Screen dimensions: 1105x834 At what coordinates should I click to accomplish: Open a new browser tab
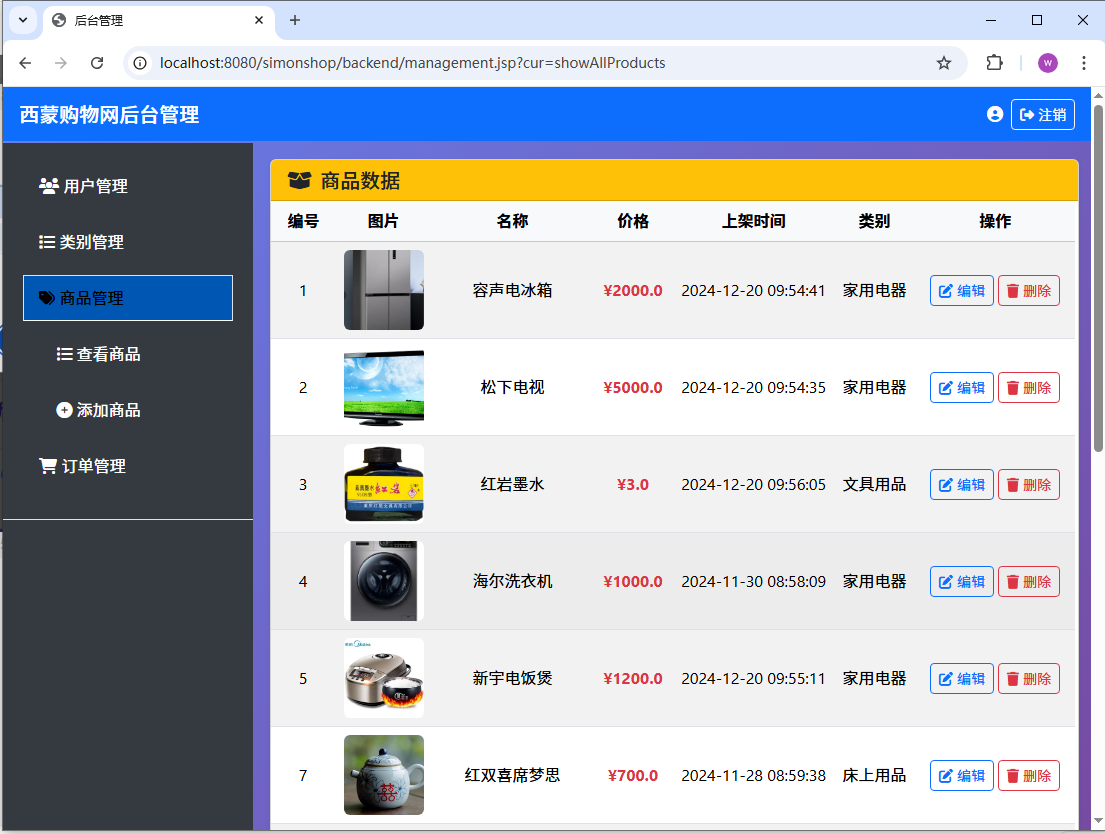coord(295,20)
